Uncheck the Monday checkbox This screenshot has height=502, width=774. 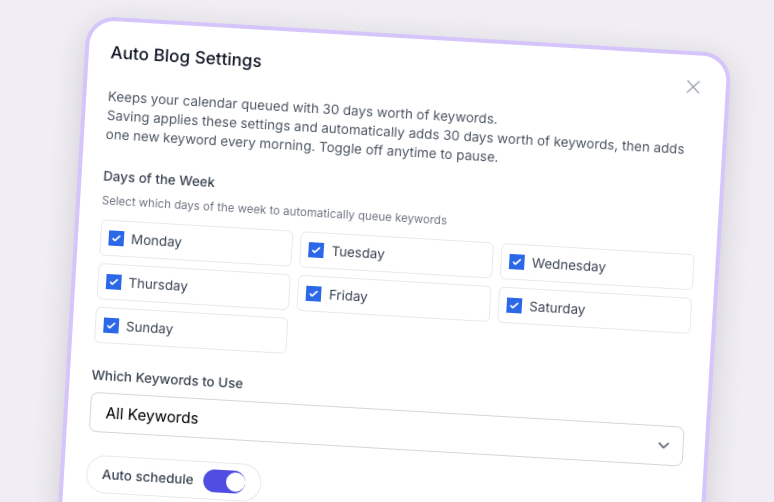[x=117, y=239]
